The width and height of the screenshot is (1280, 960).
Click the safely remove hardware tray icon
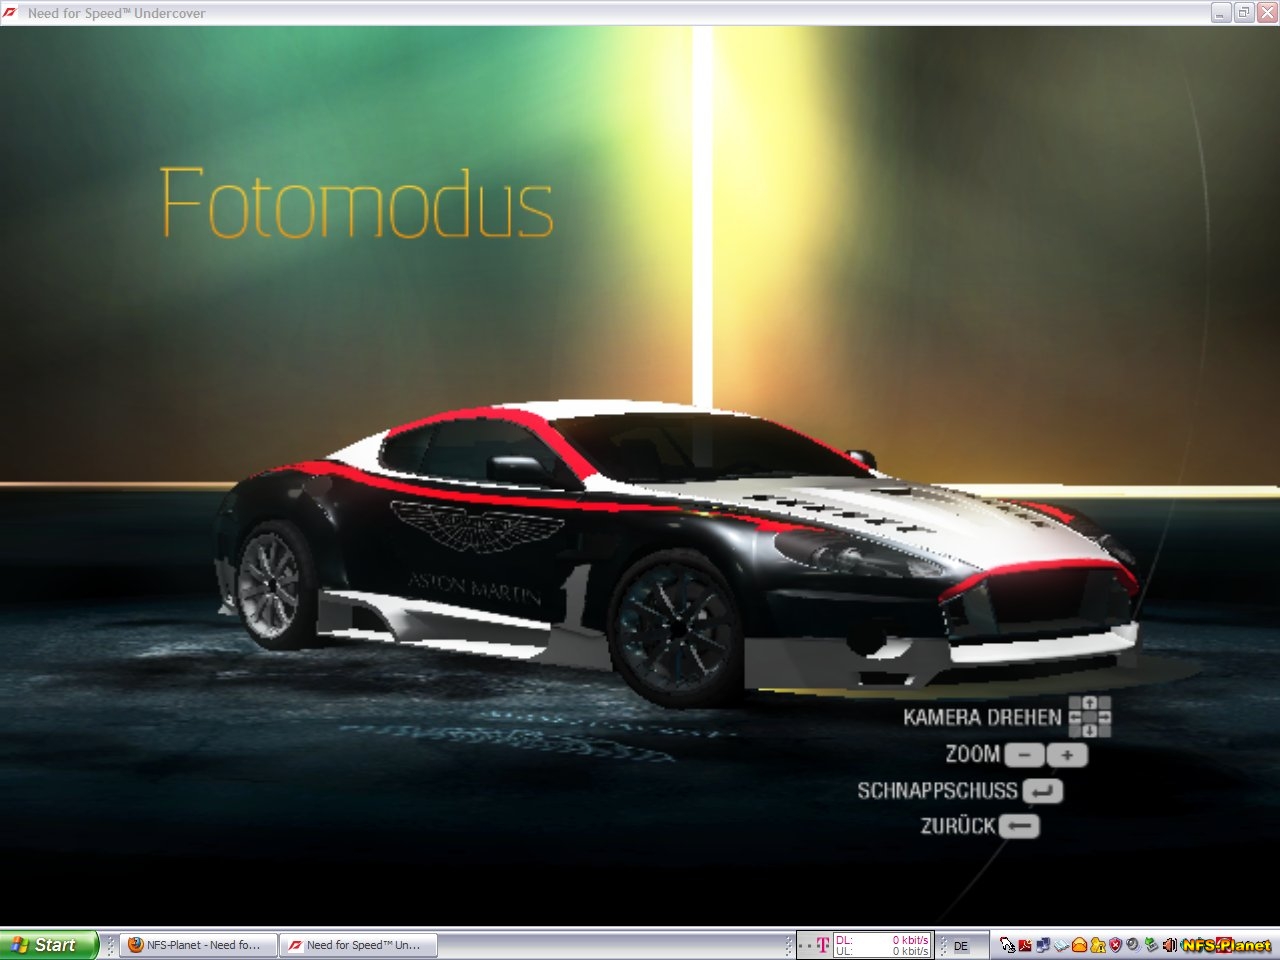tap(1151, 945)
